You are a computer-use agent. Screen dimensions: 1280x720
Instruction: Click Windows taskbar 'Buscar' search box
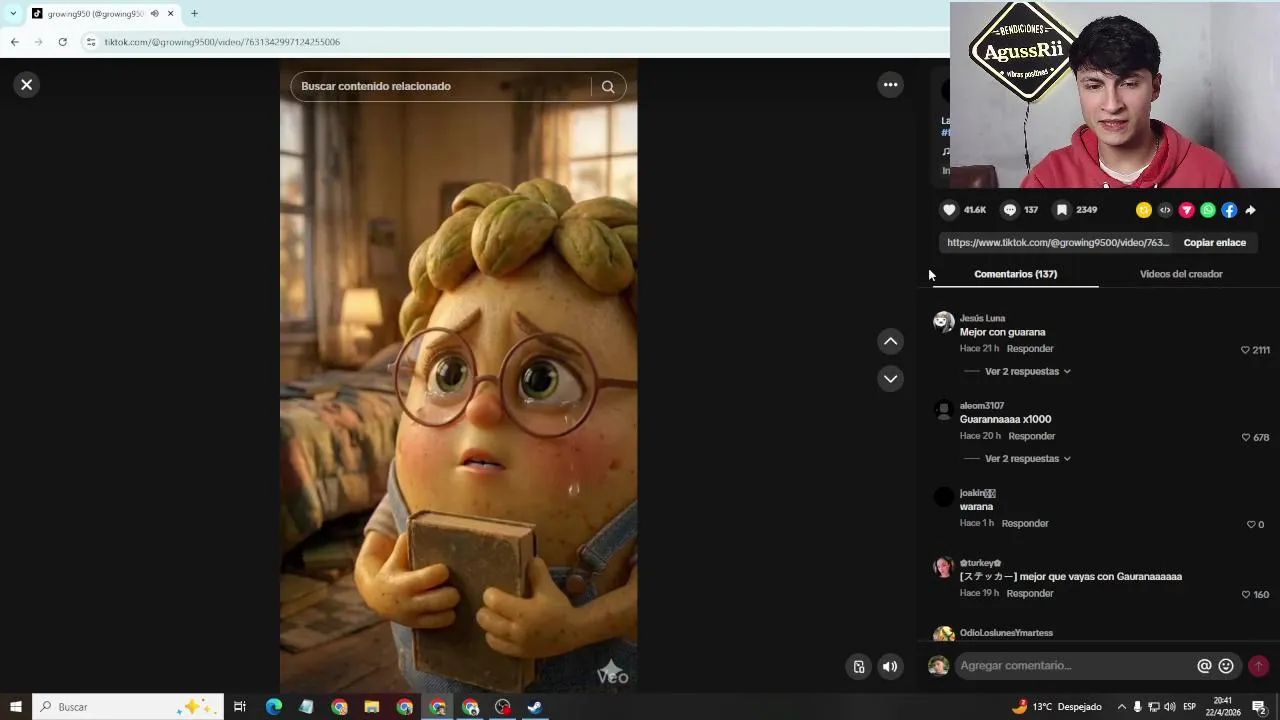127,707
